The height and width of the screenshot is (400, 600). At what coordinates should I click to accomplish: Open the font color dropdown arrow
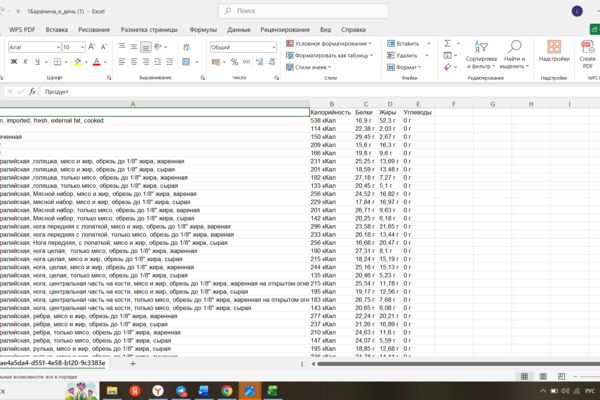pos(105,62)
